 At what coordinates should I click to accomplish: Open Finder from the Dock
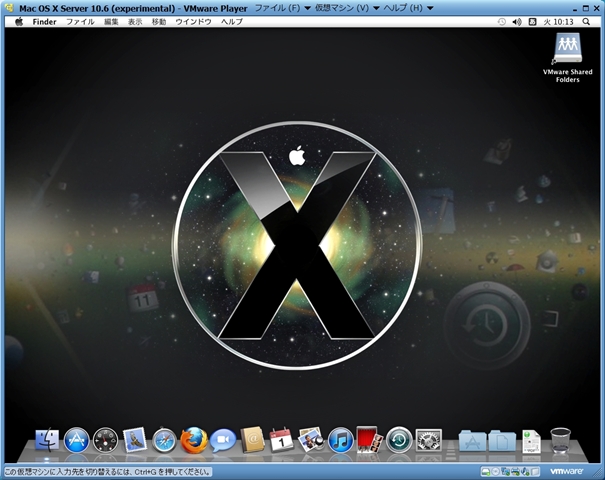point(47,440)
